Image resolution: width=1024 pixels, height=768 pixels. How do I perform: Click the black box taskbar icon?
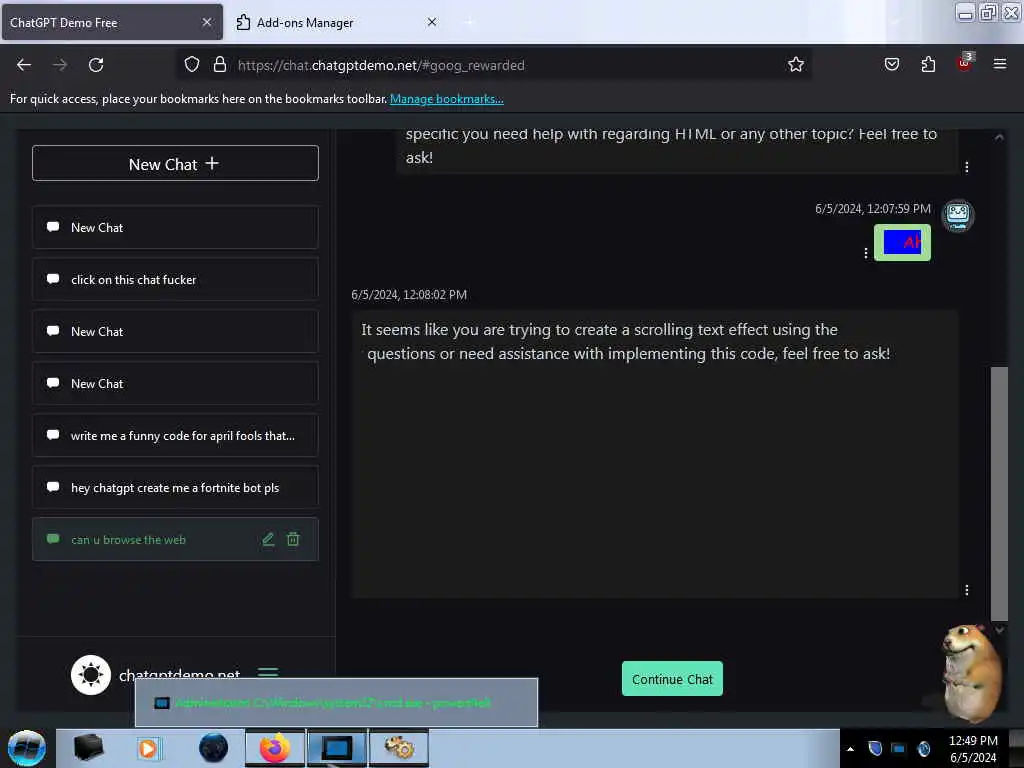pyautogui.click(x=88, y=748)
